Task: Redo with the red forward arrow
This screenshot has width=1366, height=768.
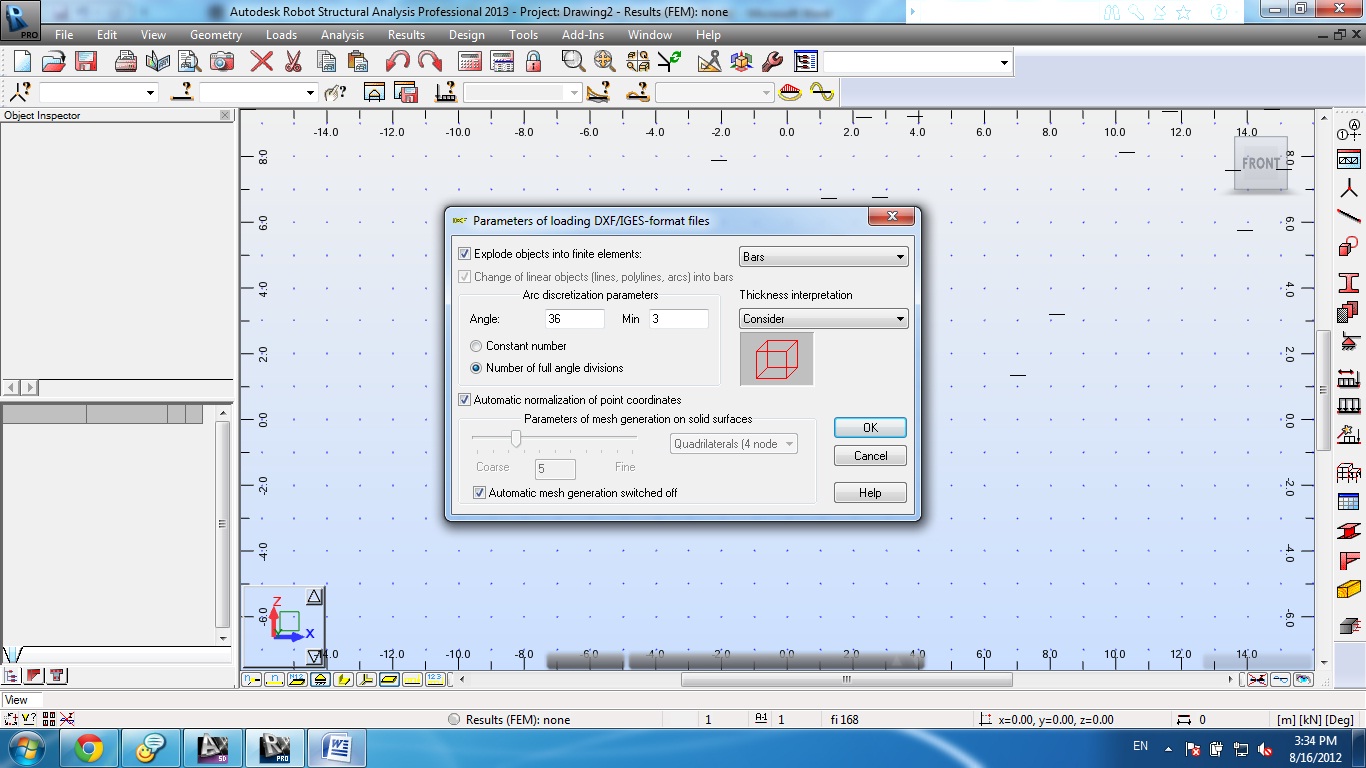Action: coord(430,61)
